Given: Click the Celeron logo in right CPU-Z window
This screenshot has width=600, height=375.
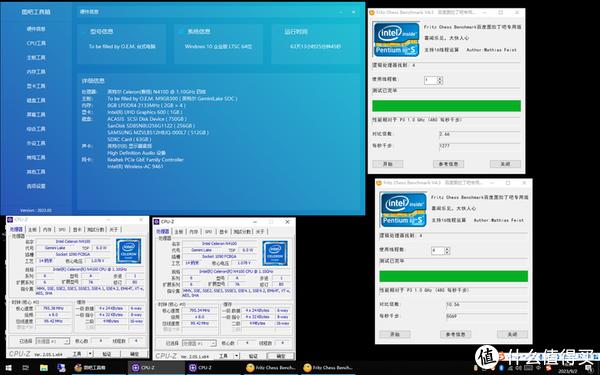Looking at the screenshot, I should [275, 253].
